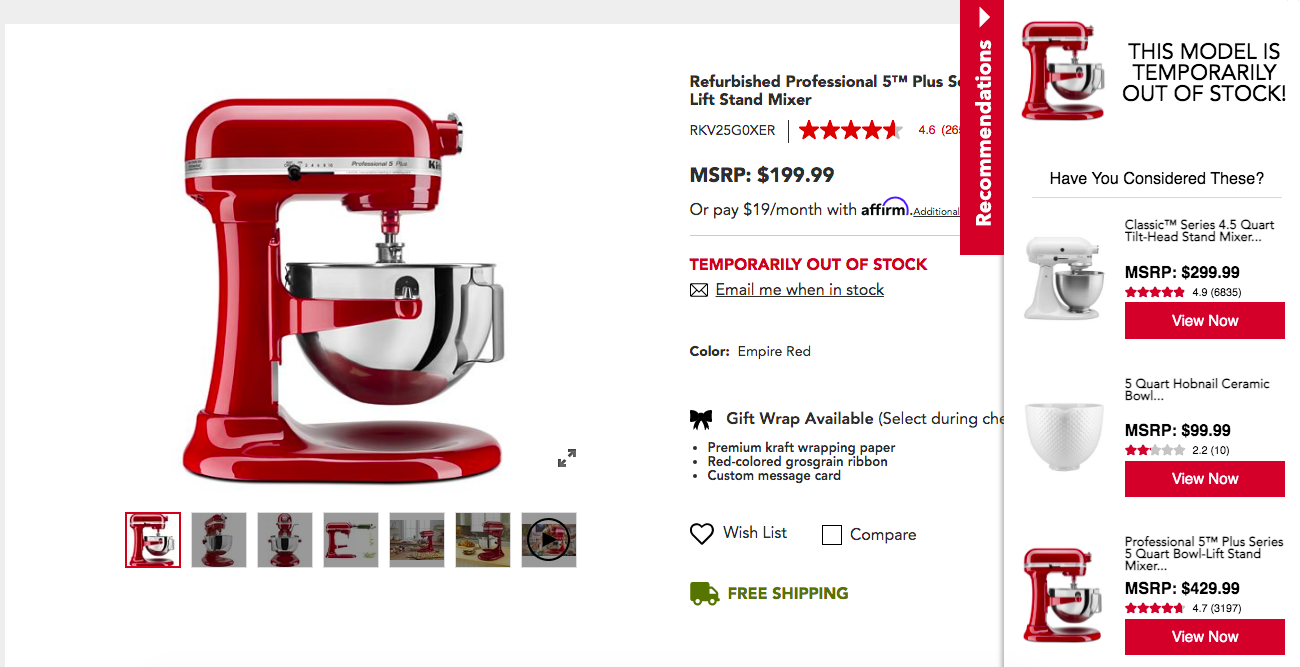This screenshot has height=667, width=1300.
Task: Open the Email me when in stock link
Action: [x=800, y=290]
